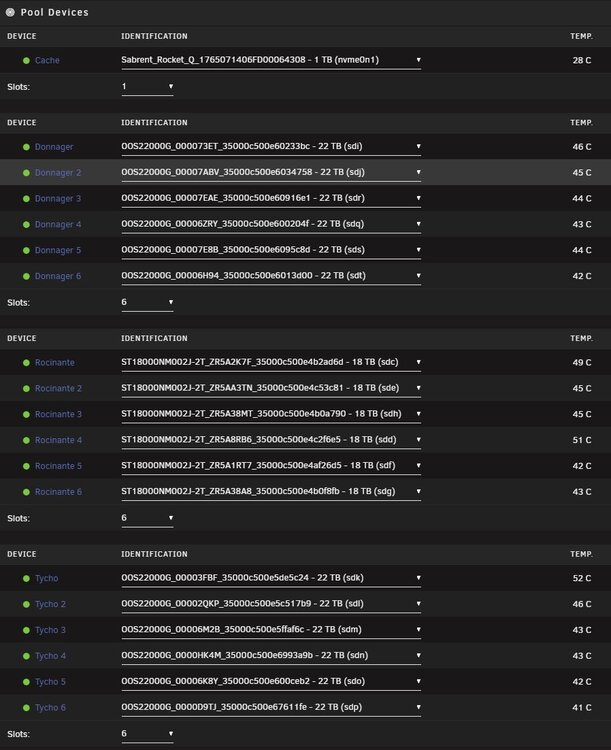Open Donnager identification dropdown (sdi)
Viewport: 611px width, 750px height.
tap(271, 147)
